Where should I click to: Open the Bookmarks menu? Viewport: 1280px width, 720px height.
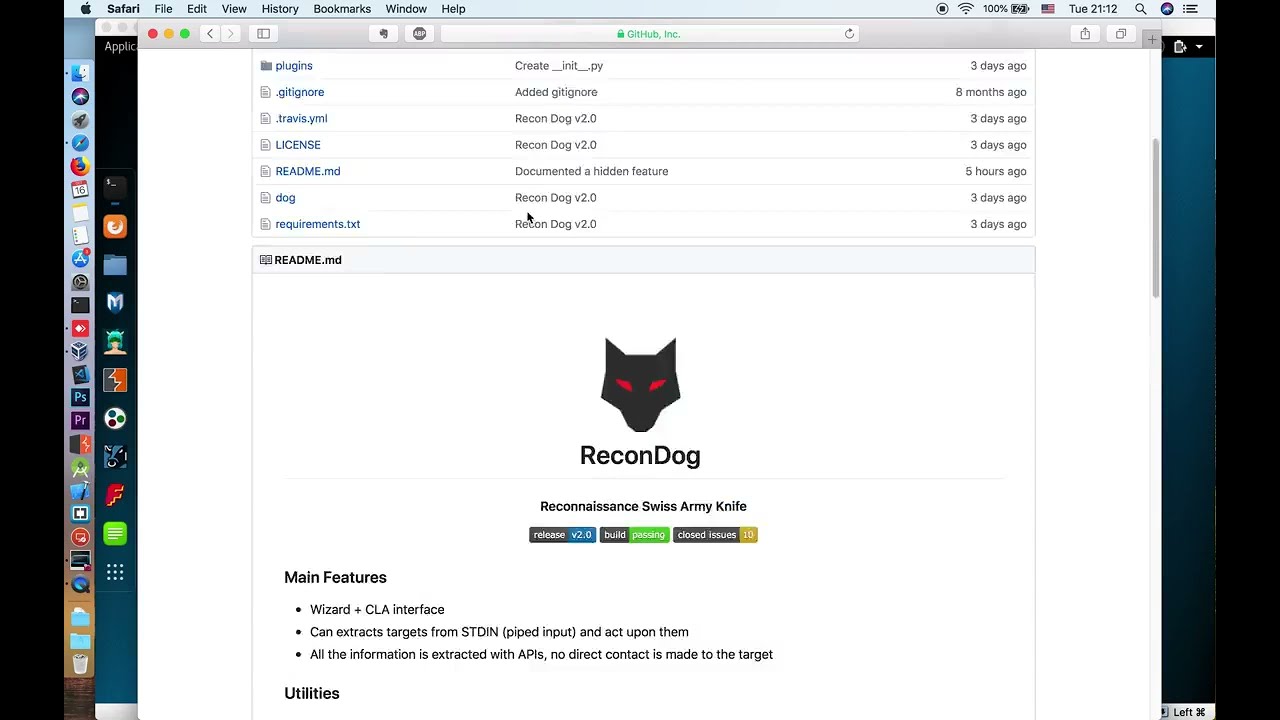342,9
